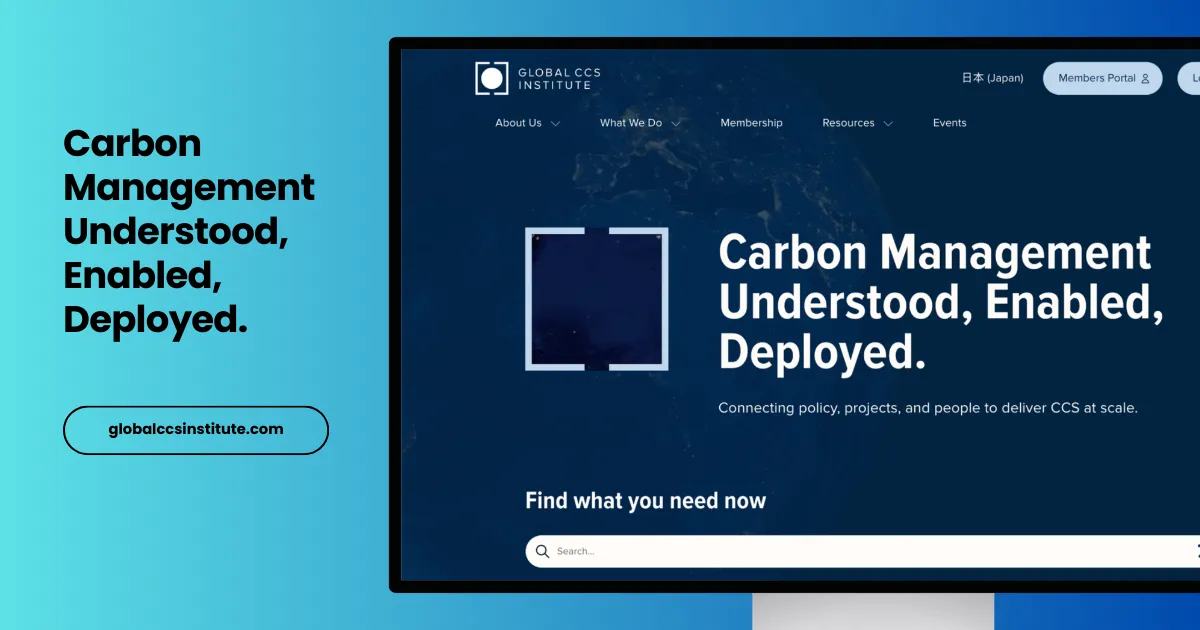The image size is (1200, 630).
Task: Click the dark blue hero image square
Action: [597, 299]
